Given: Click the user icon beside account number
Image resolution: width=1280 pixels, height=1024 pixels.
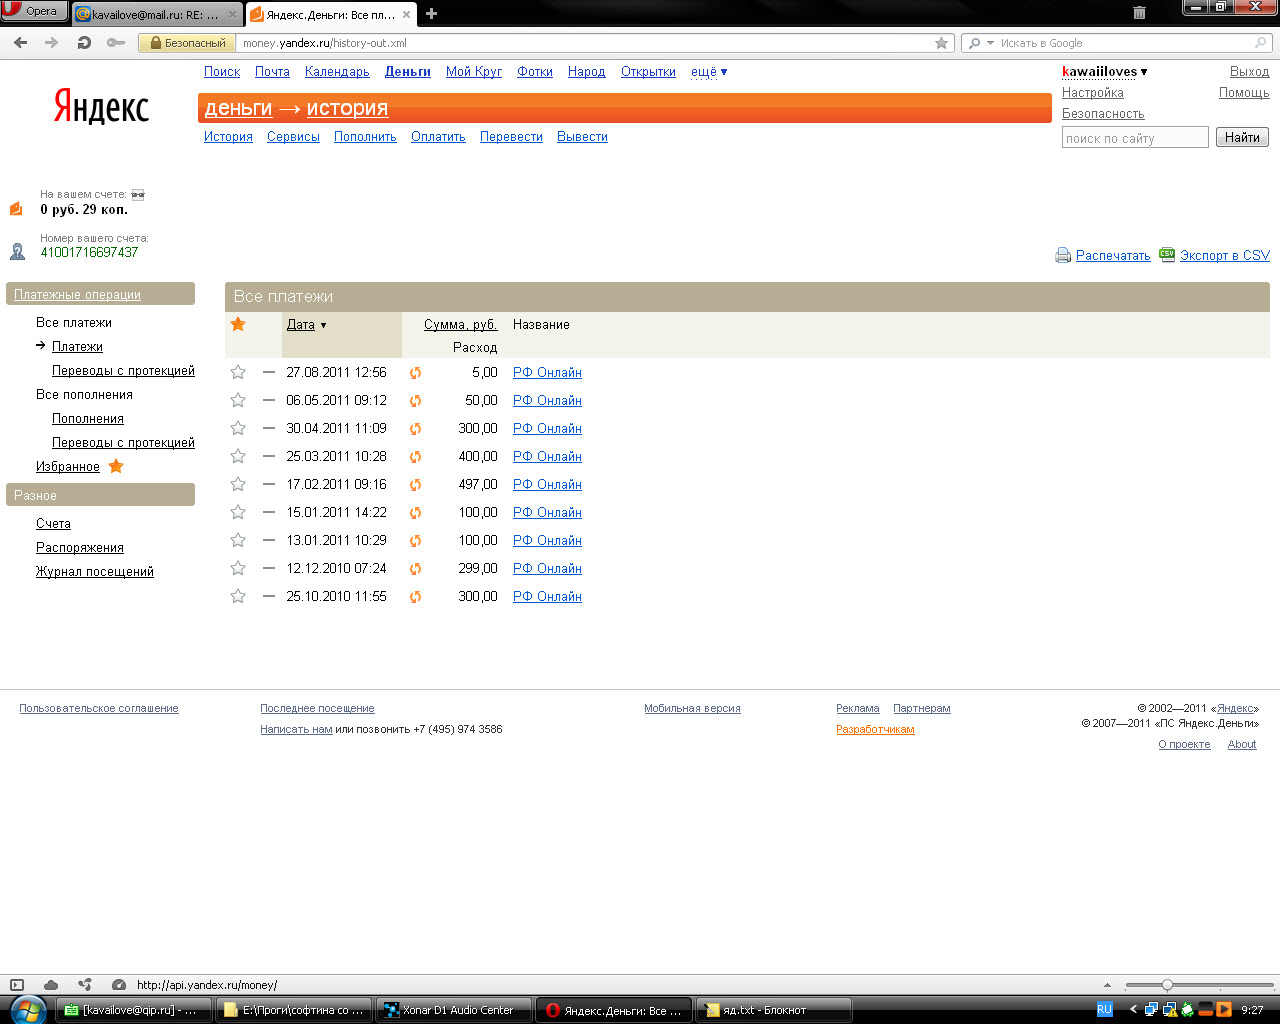Looking at the screenshot, I should click(17, 252).
